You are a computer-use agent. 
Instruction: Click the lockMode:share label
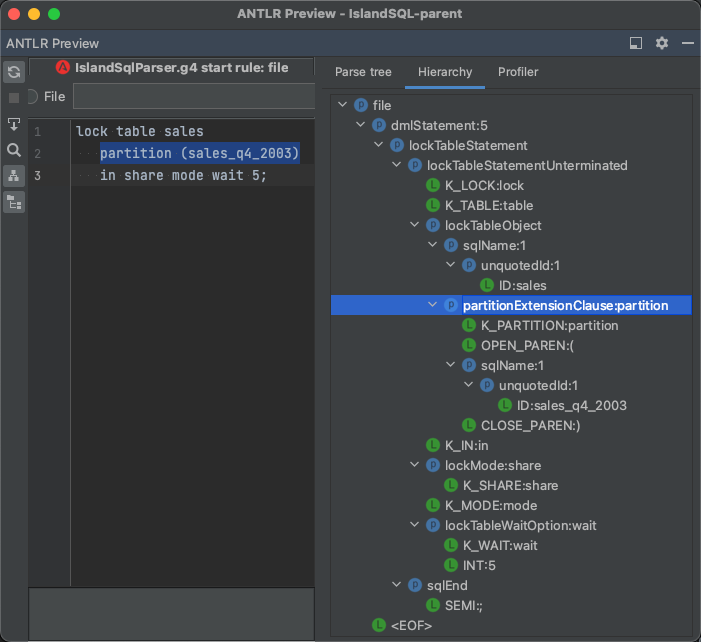(493, 465)
